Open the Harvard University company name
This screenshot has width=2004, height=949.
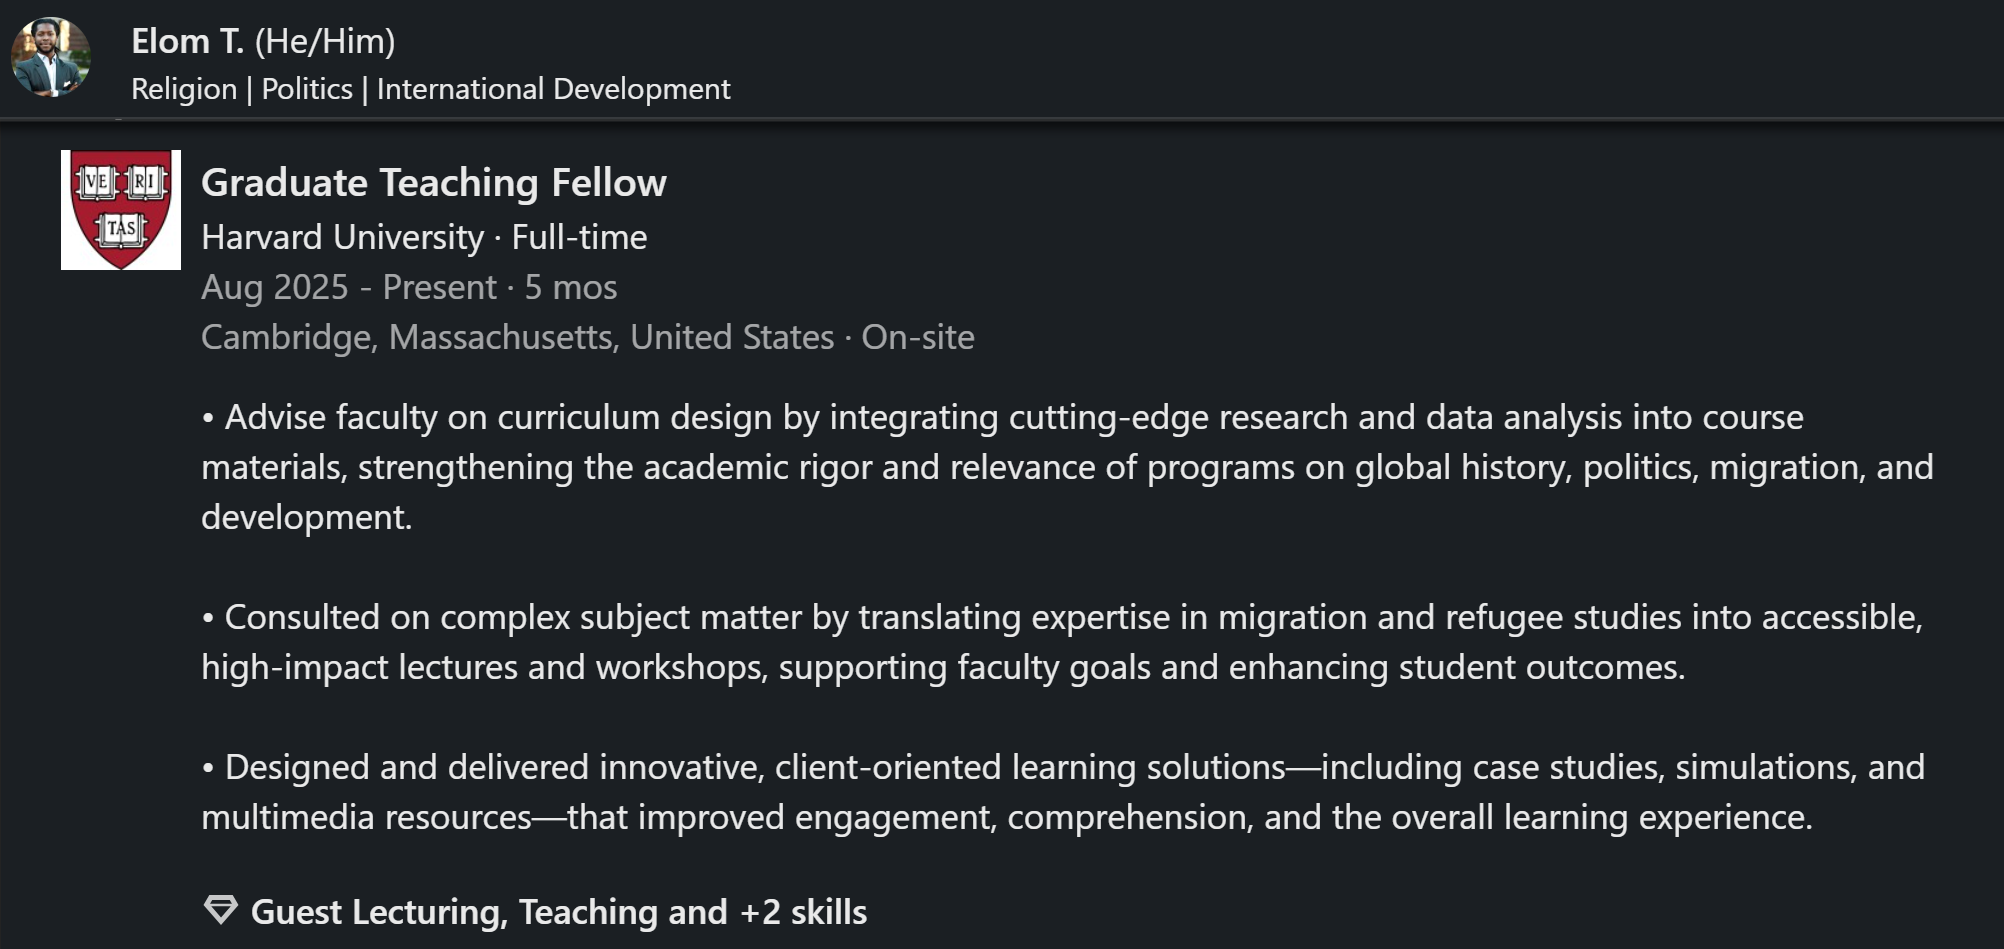[342, 237]
